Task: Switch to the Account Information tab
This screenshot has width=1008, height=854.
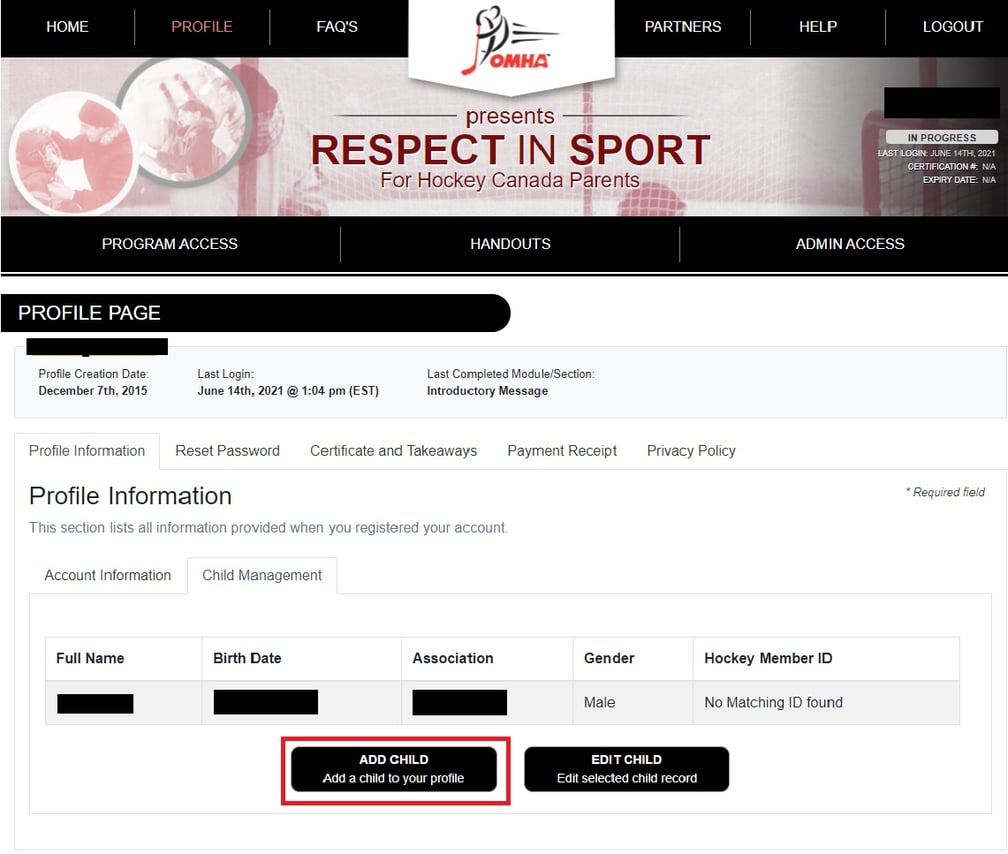Action: click(x=107, y=576)
